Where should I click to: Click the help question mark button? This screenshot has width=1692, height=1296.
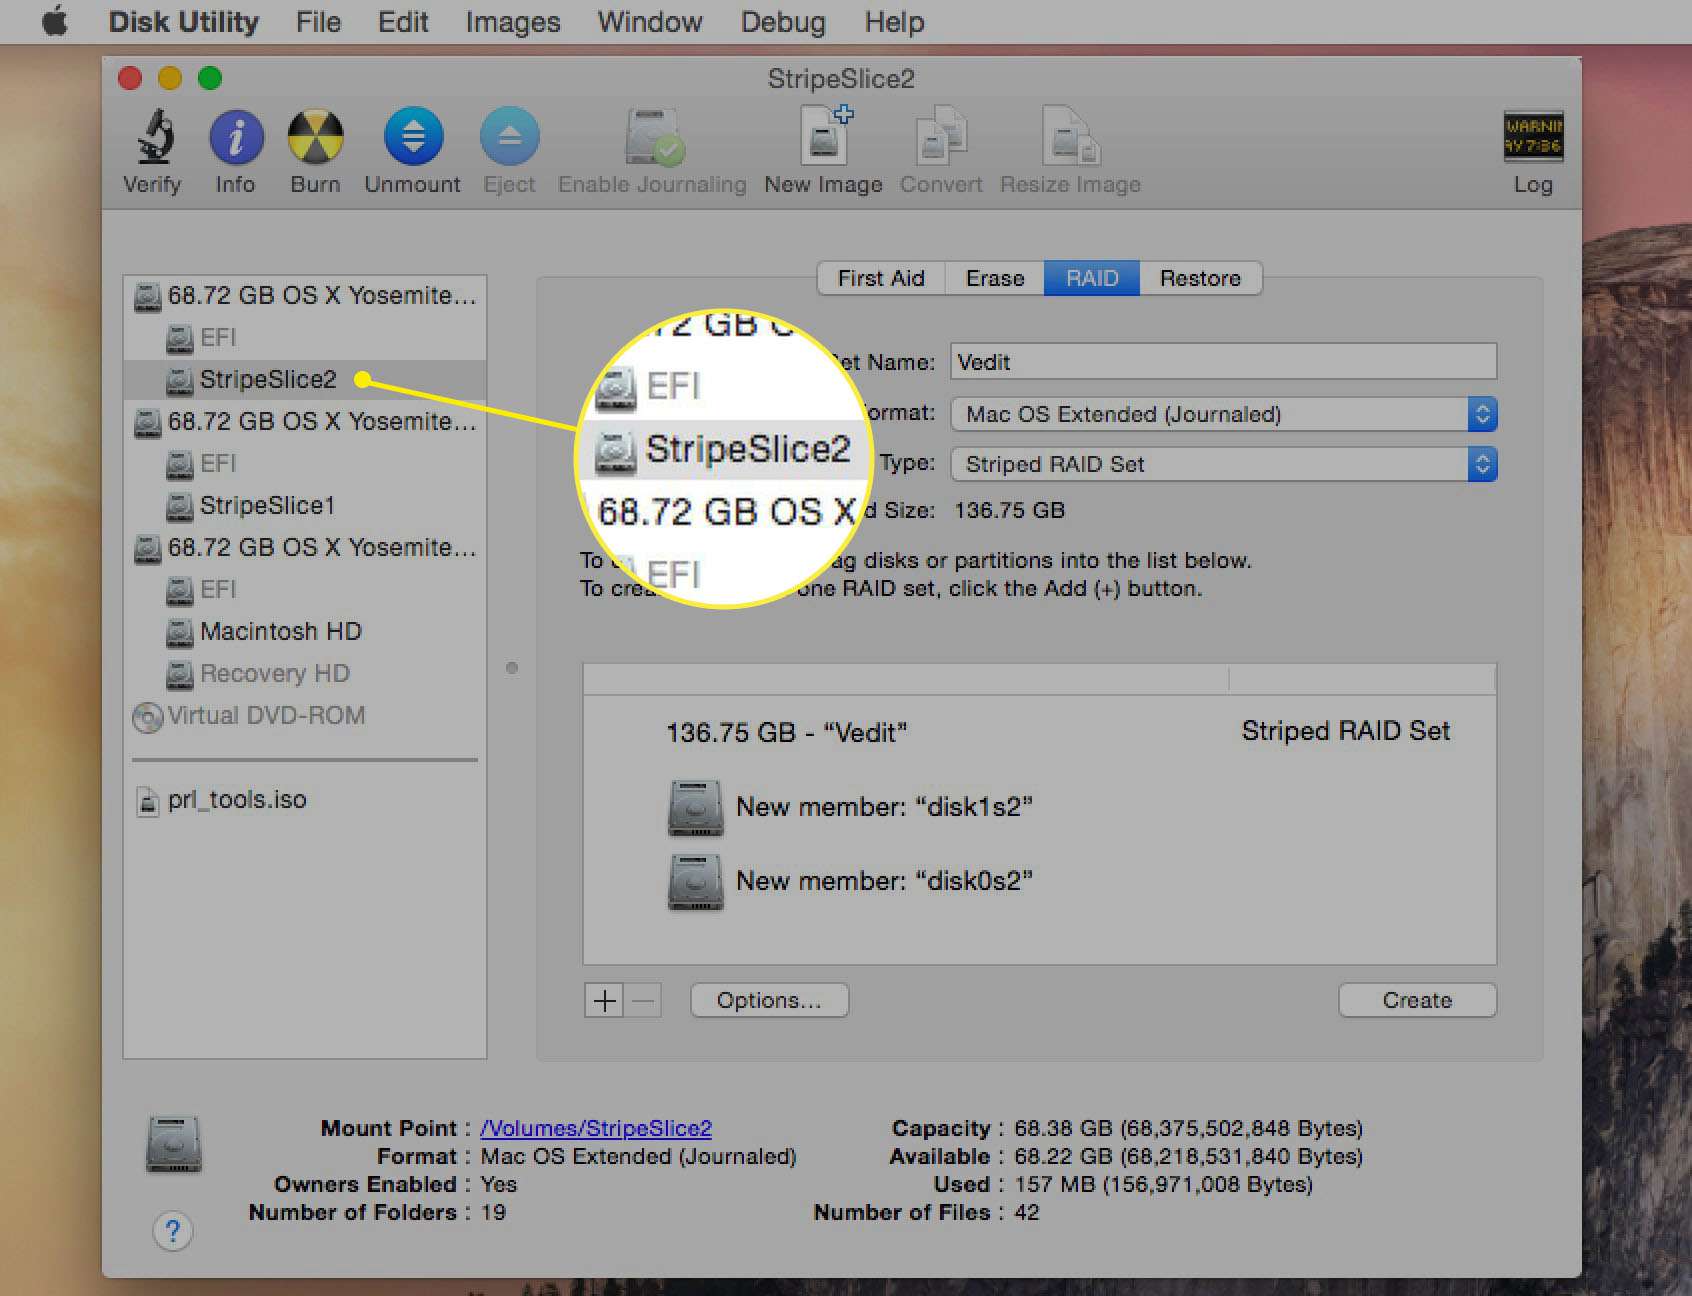coord(172,1231)
